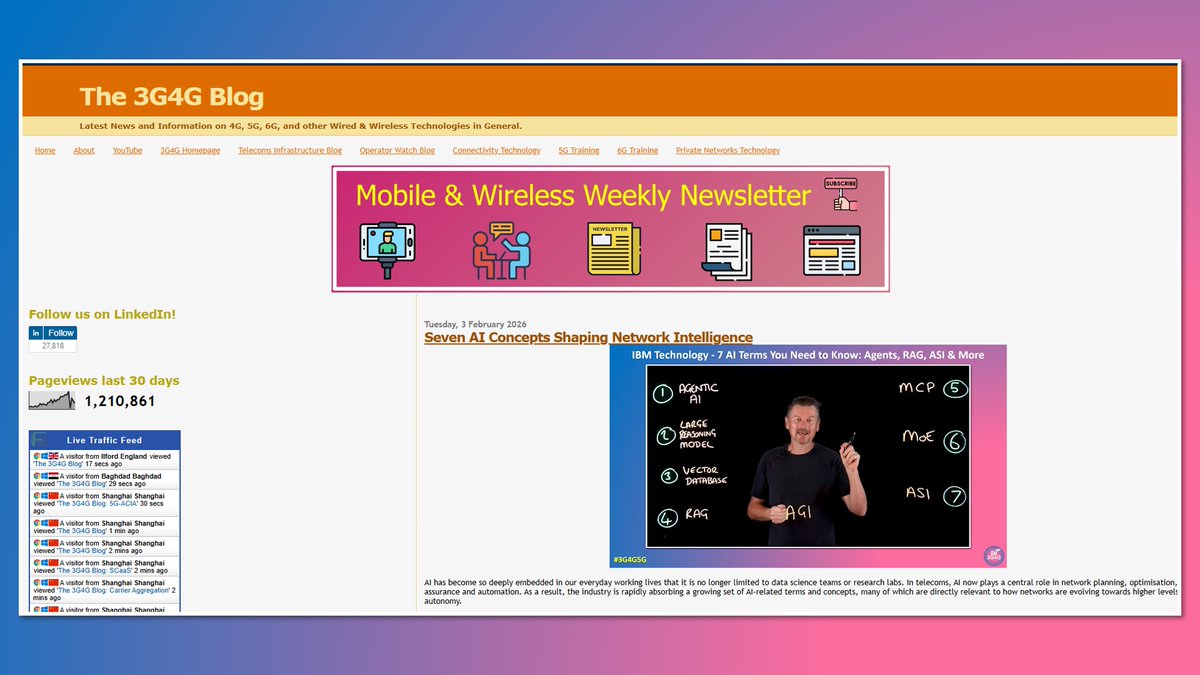Viewport: 1200px width, 675px height.
Task: Open Telecoms Infrastructure Blog menu link
Action: point(290,150)
